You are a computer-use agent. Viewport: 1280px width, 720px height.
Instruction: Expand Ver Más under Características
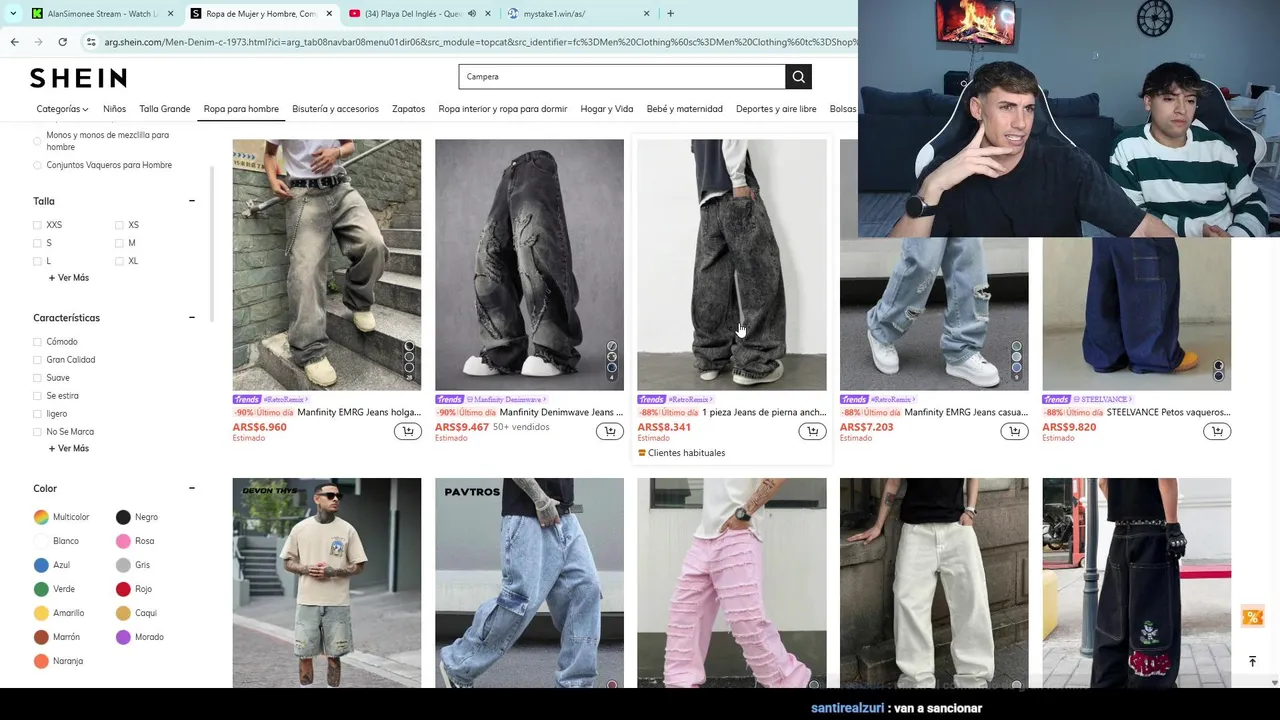[69, 449]
